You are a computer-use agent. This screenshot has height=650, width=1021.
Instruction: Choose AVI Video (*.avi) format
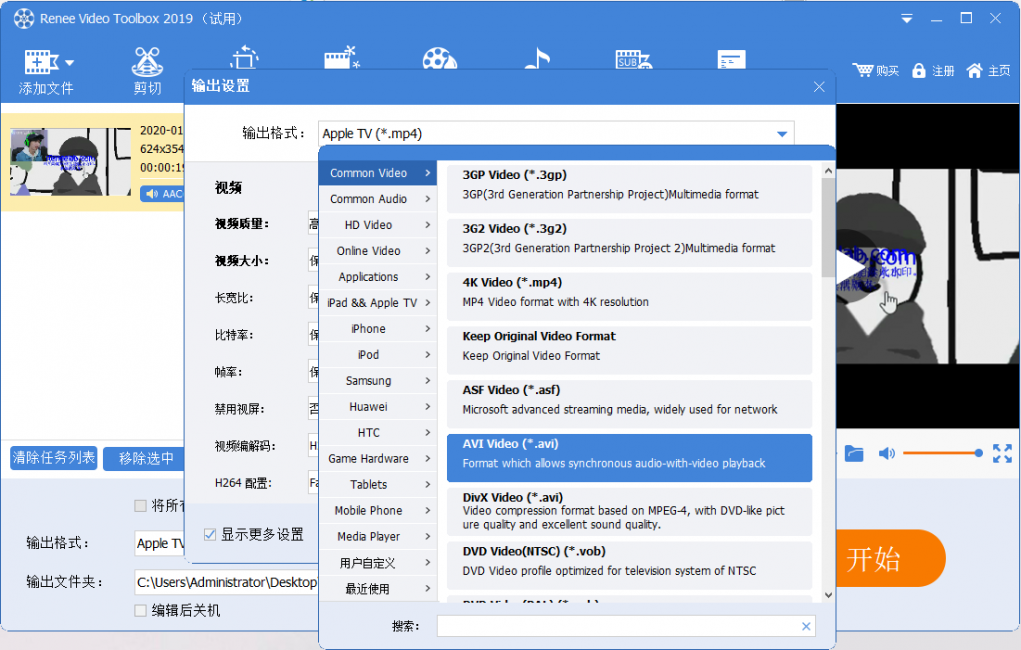click(629, 457)
